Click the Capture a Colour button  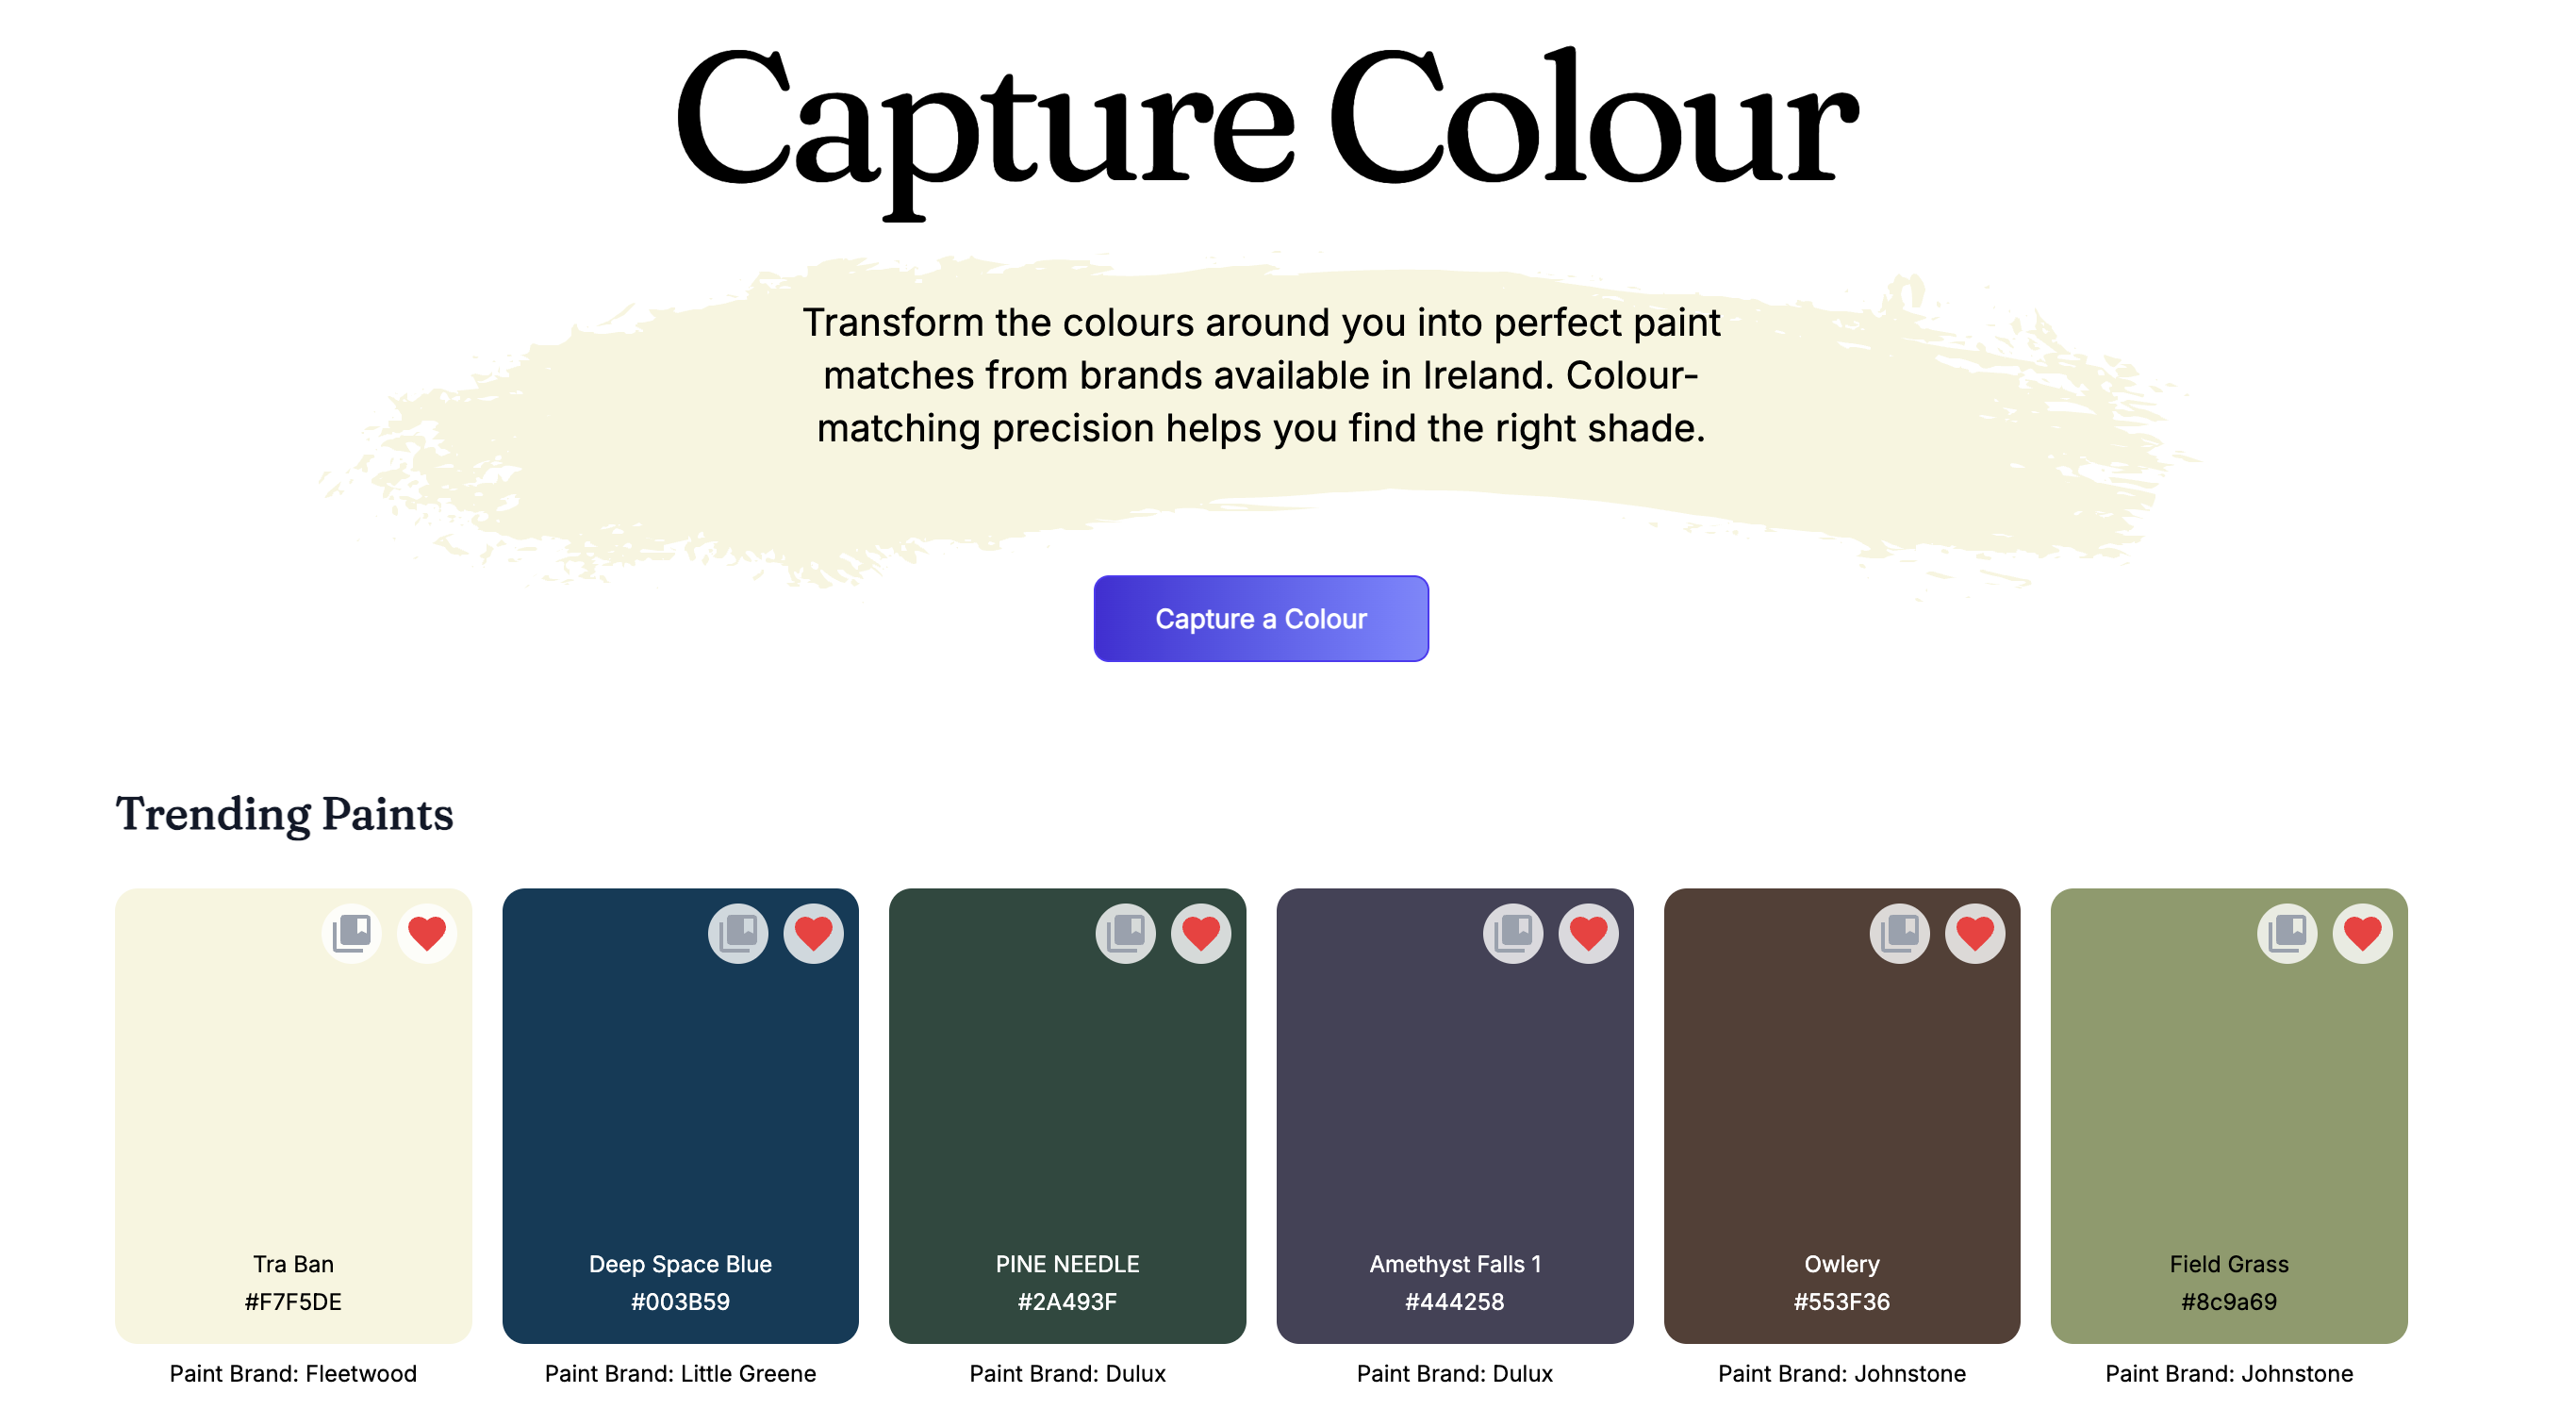[x=1260, y=618]
